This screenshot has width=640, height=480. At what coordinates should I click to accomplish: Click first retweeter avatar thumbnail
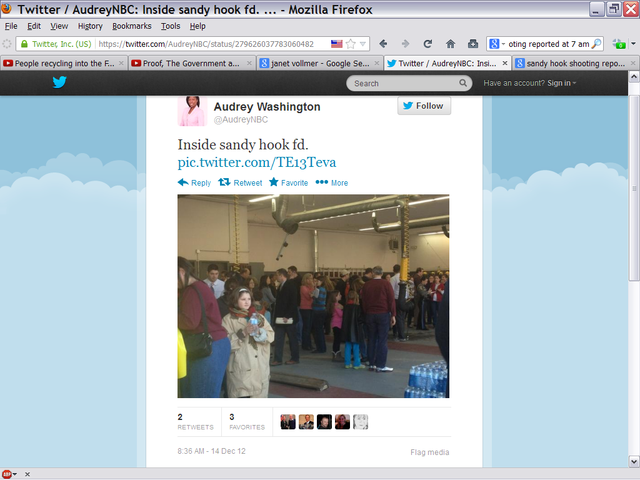[288, 422]
